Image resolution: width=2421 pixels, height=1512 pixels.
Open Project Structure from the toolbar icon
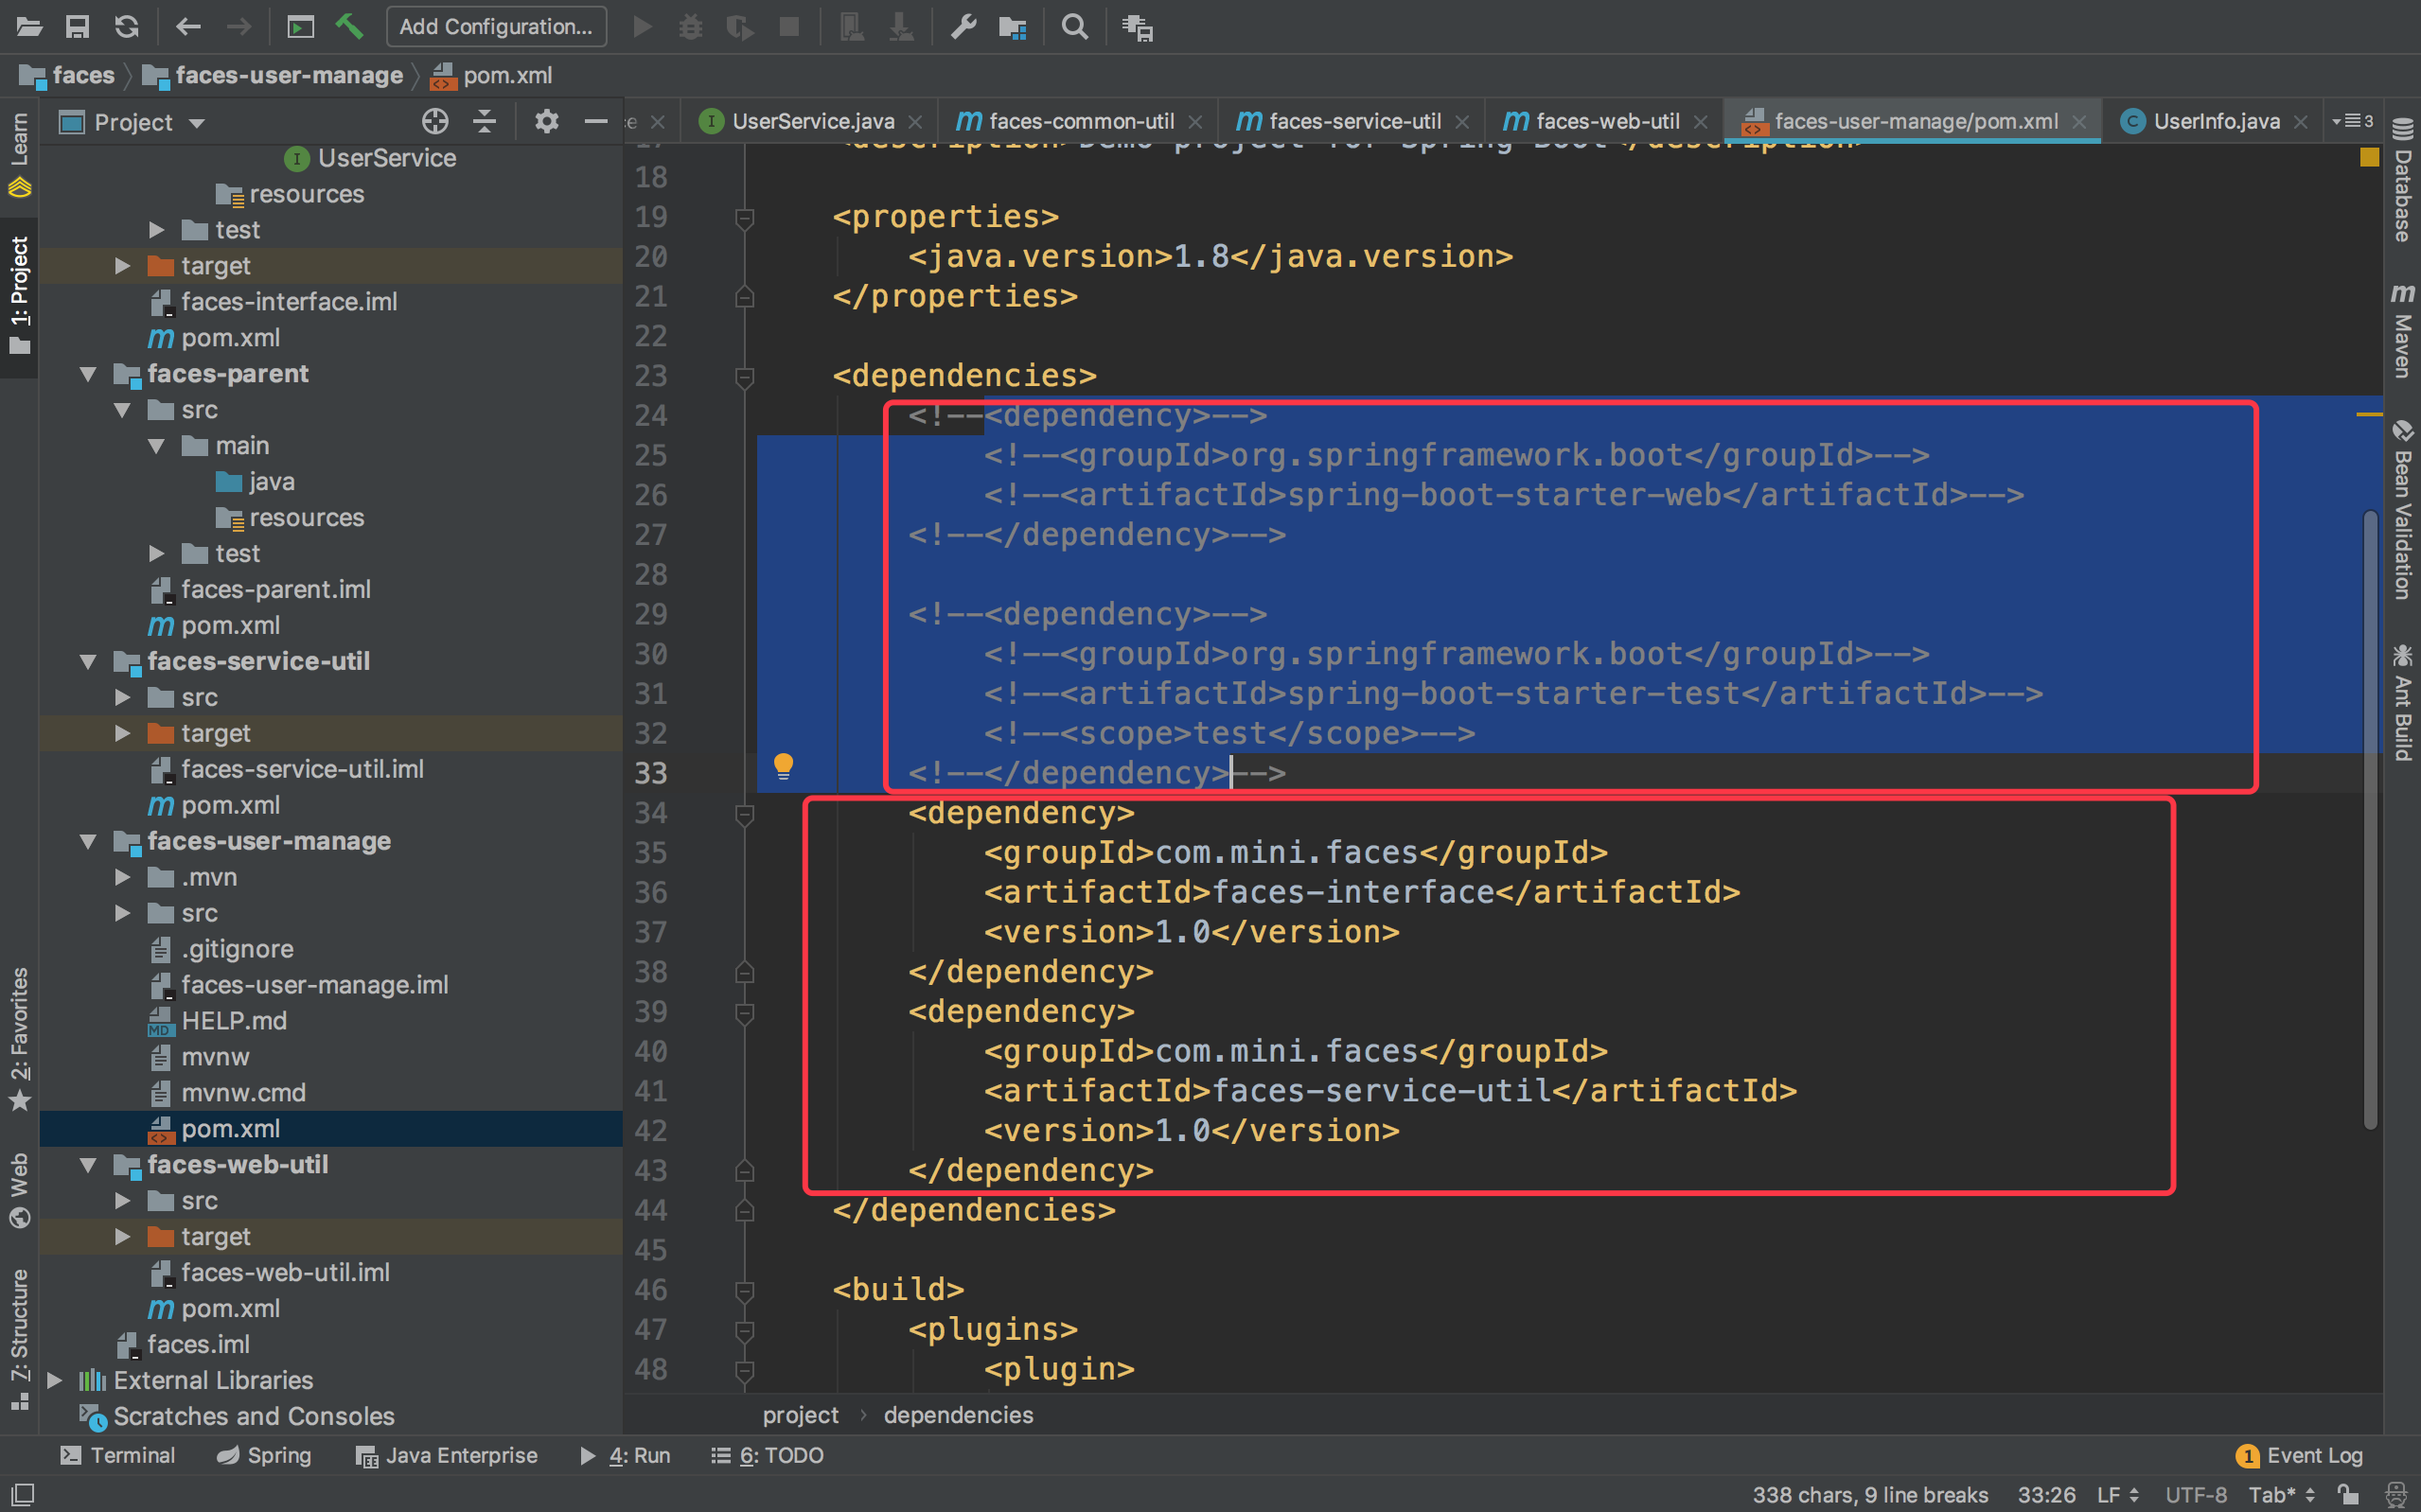tap(1012, 27)
